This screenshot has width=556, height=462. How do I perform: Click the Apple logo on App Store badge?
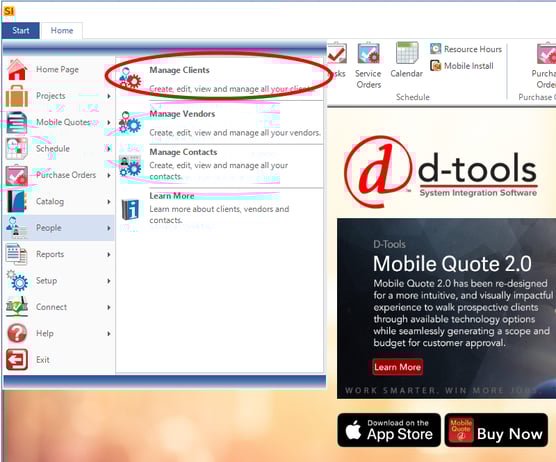point(353,430)
